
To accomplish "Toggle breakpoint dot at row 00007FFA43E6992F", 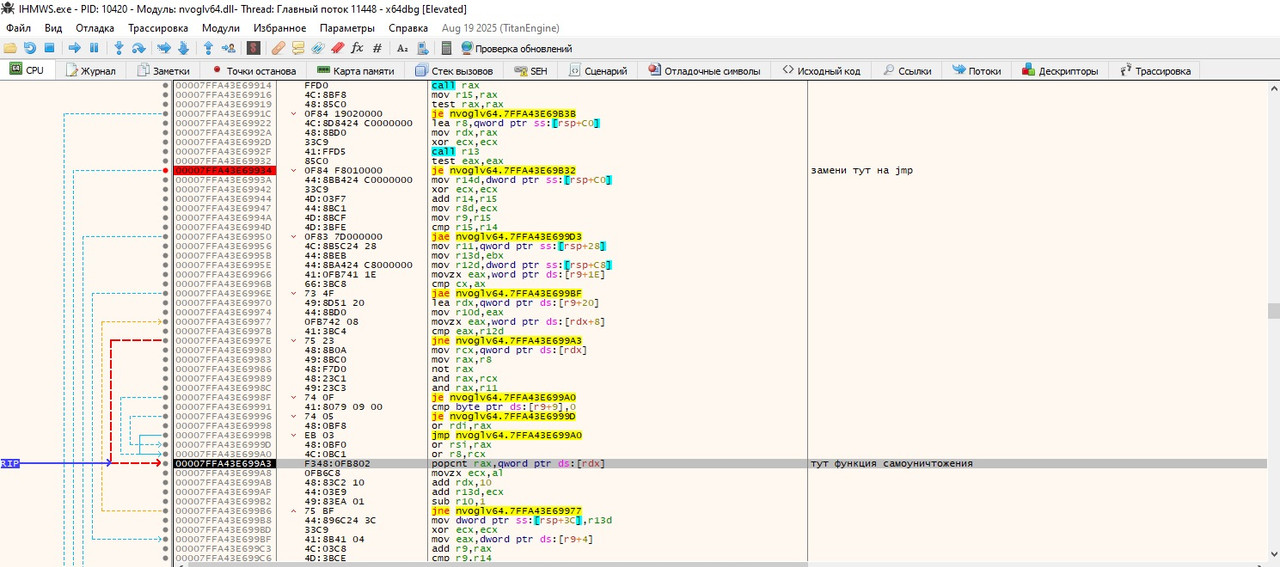I will pyautogui.click(x=166, y=151).
